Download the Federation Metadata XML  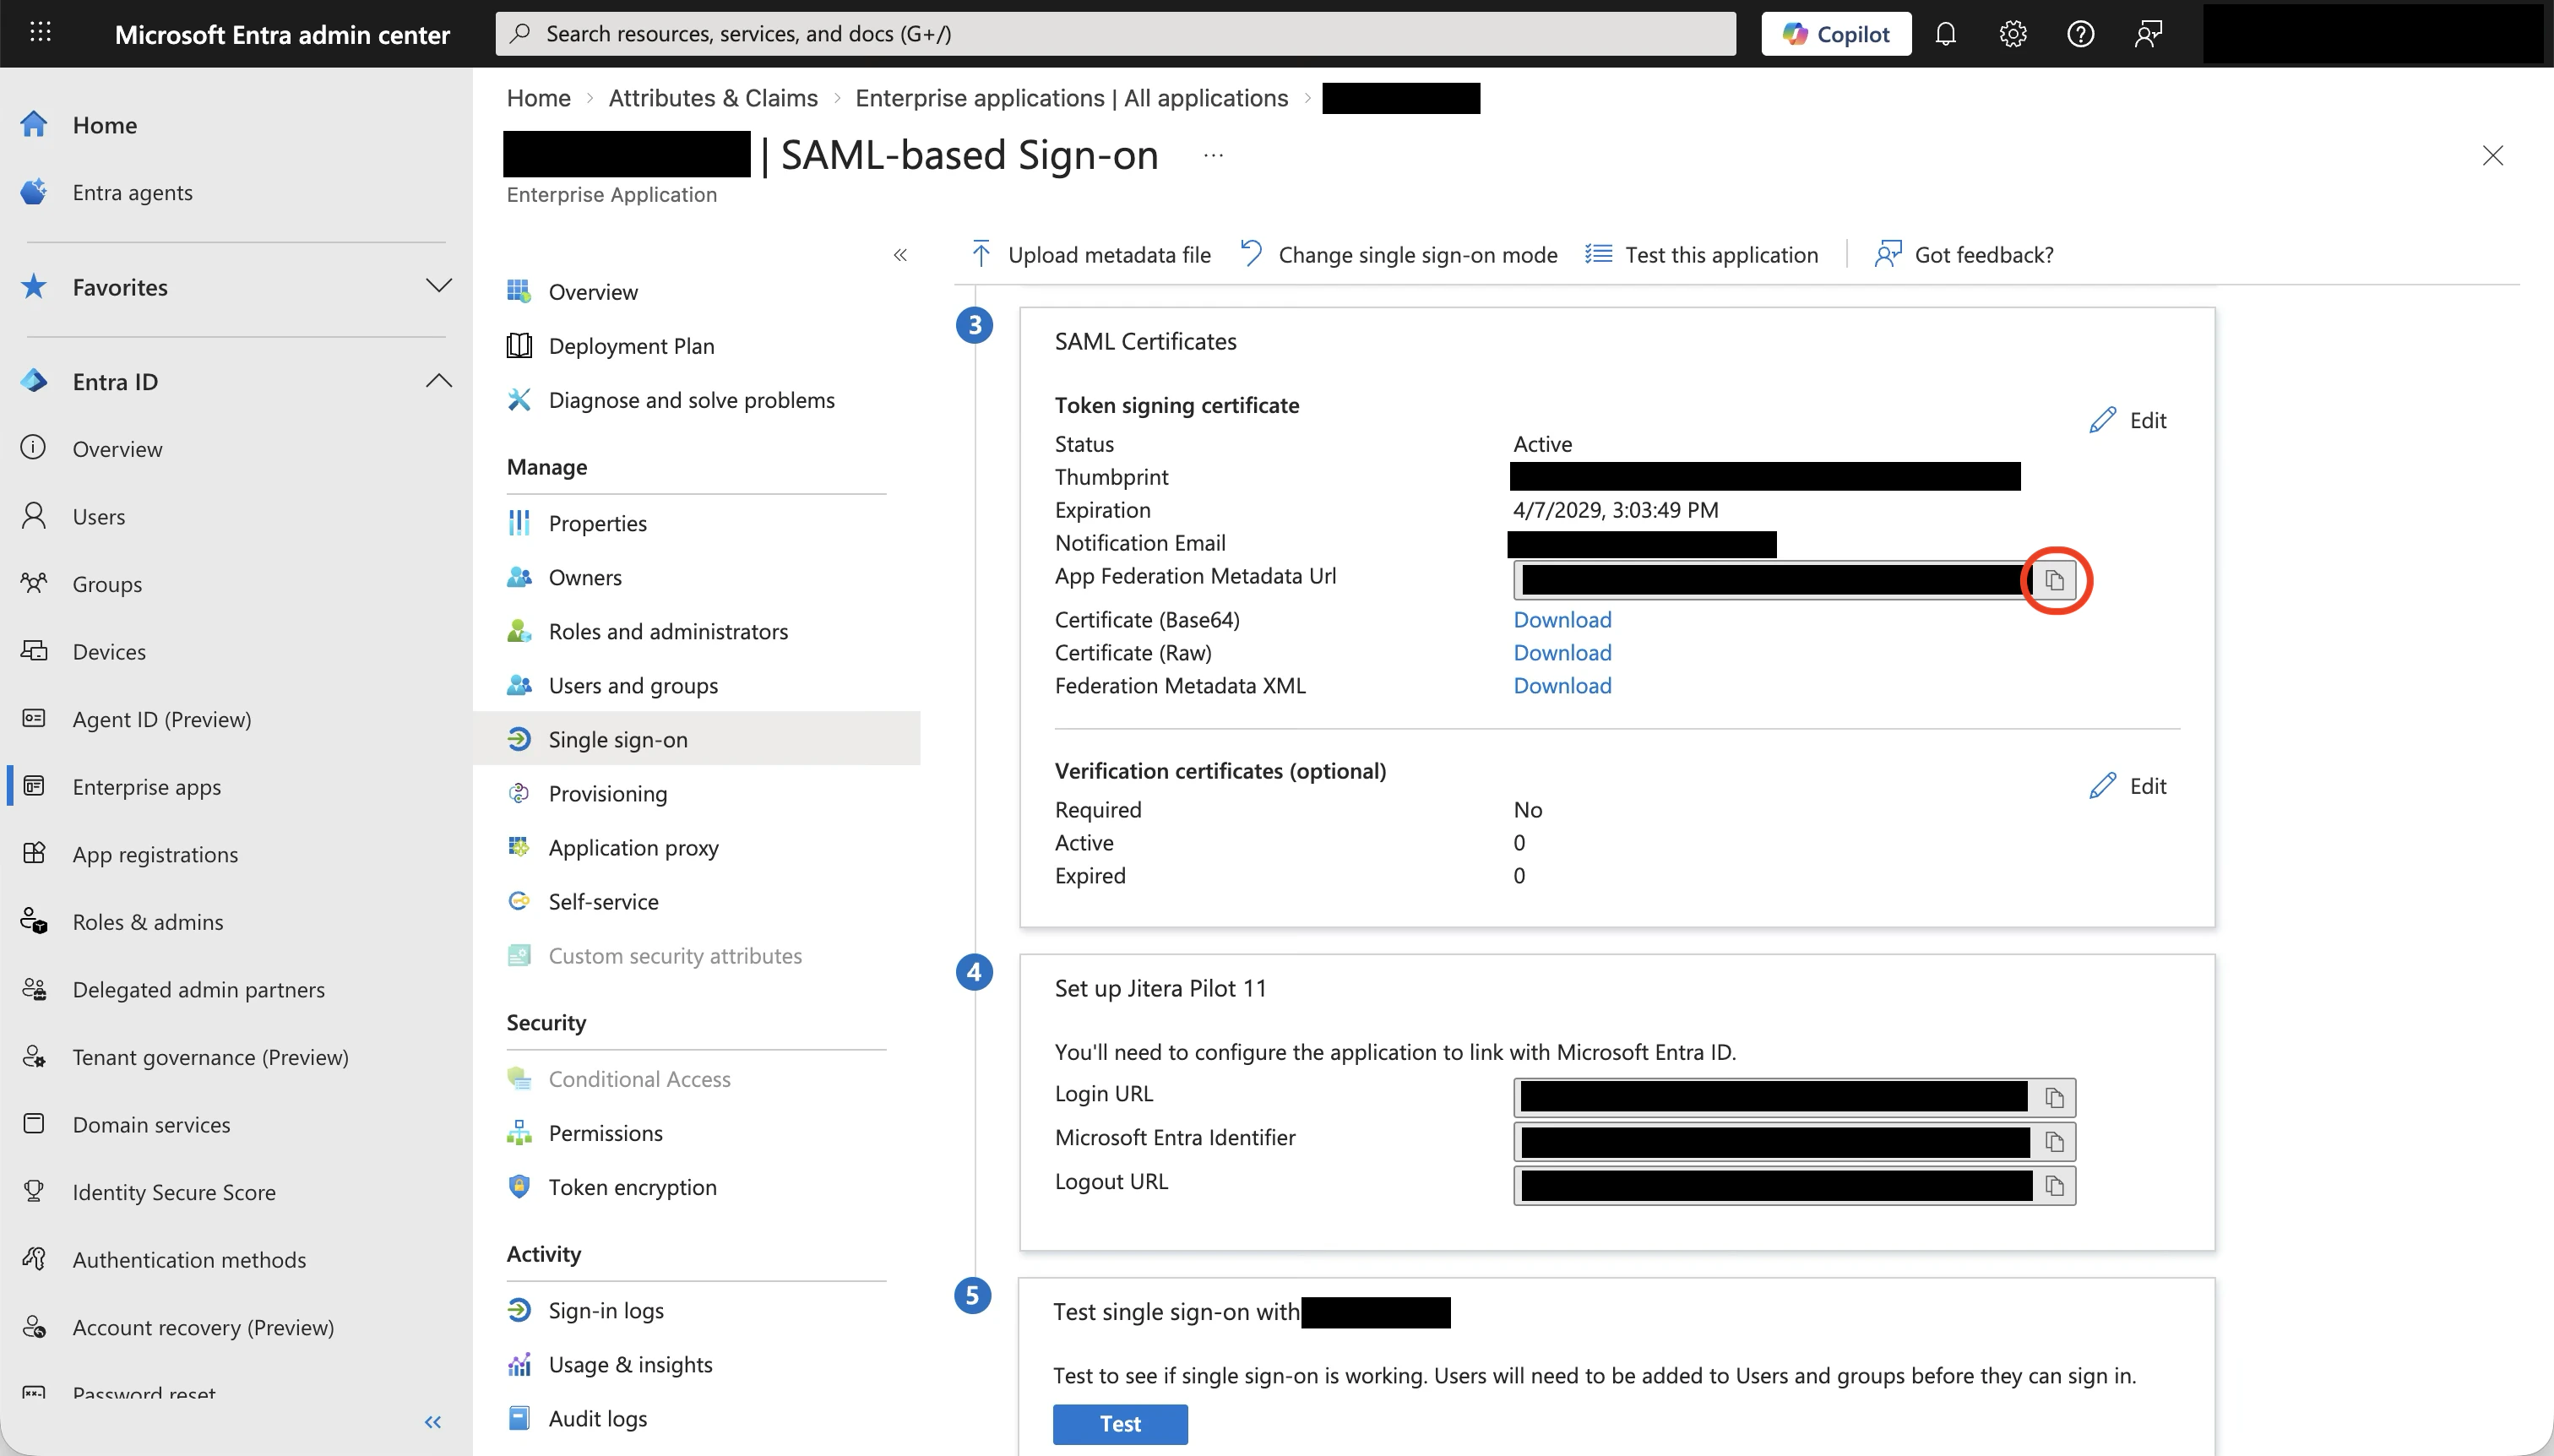pyautogui.click(x=1562, y=686)
